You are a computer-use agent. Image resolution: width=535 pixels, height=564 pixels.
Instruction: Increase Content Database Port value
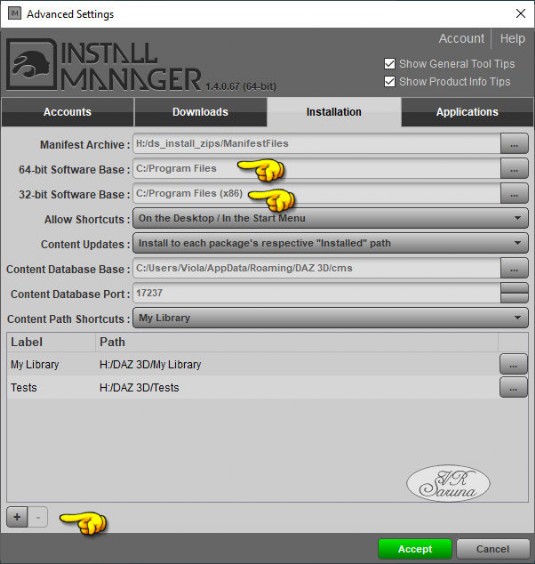(514, 288)
